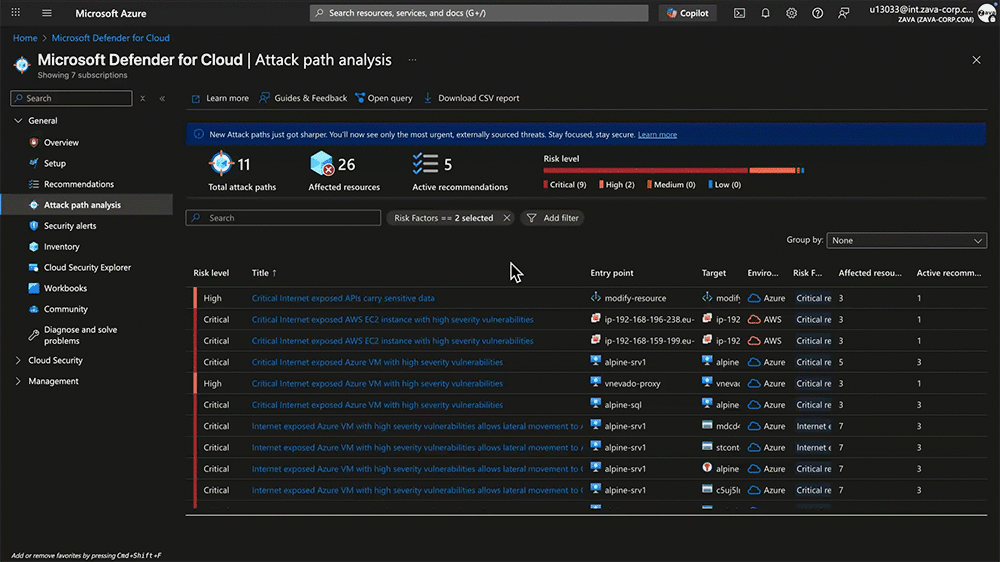Launch Cloud Shell from top bar

click(739, 13)
